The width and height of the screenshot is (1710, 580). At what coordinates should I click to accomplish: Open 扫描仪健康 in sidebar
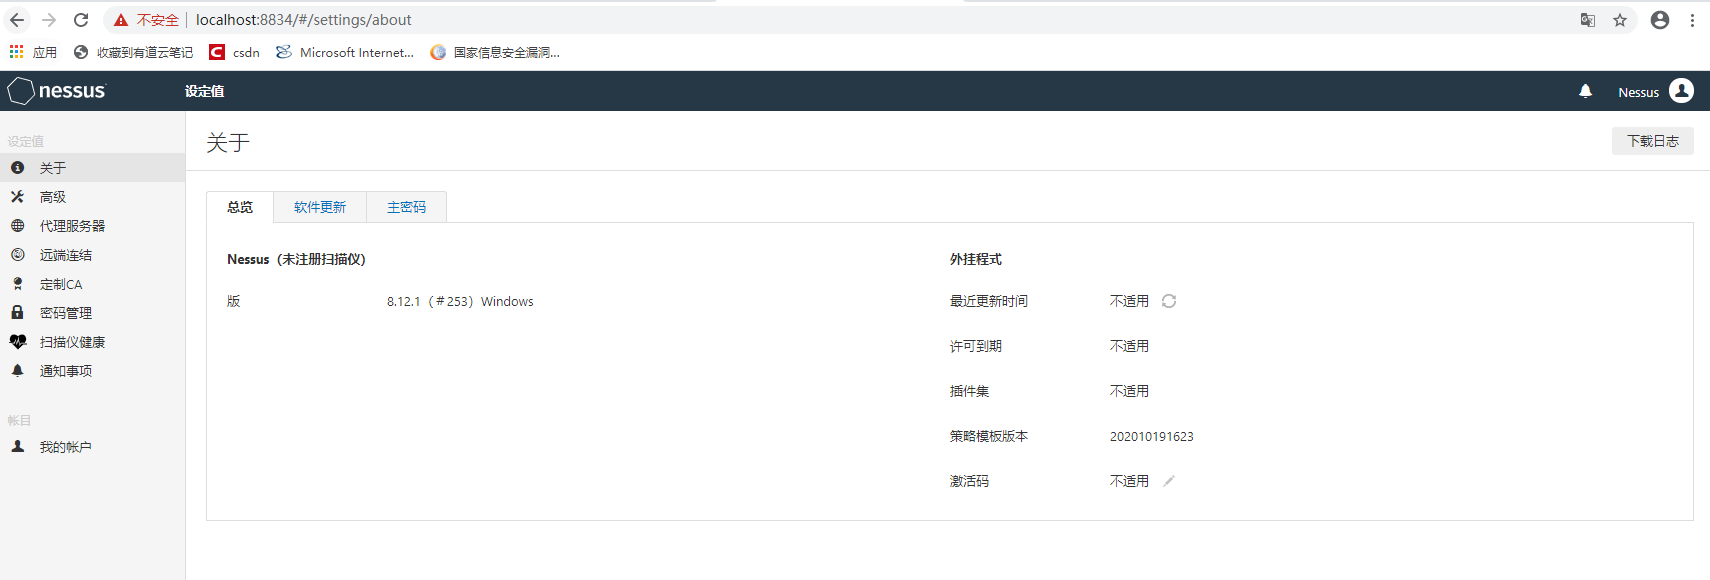point(92,342)
